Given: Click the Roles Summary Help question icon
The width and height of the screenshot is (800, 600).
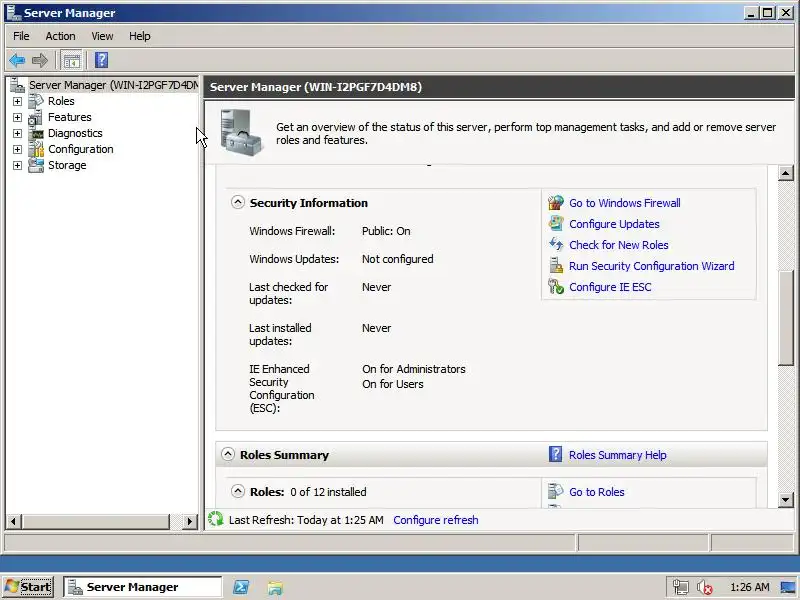Looking at the screenshot, I should tap(555, 454).
